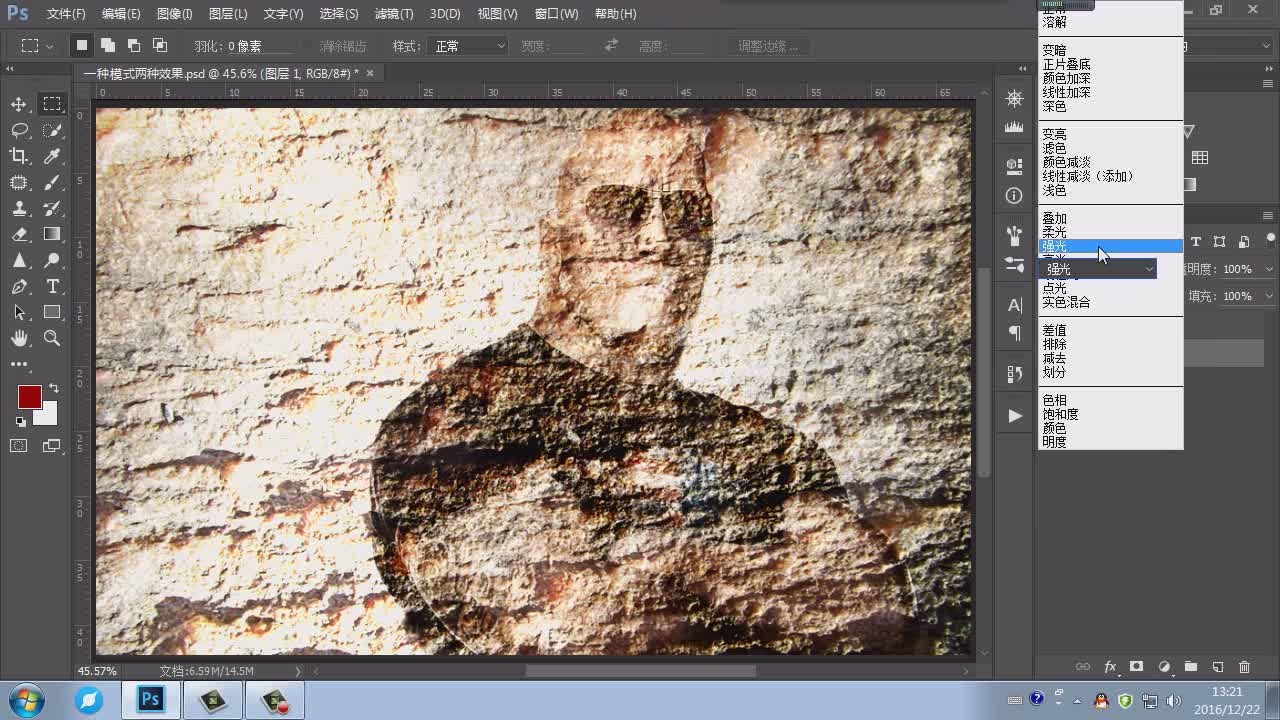Screen dimensions: 1280x720
Task: Open the Navigator panel wheel icon
Action: (1014, 98)
